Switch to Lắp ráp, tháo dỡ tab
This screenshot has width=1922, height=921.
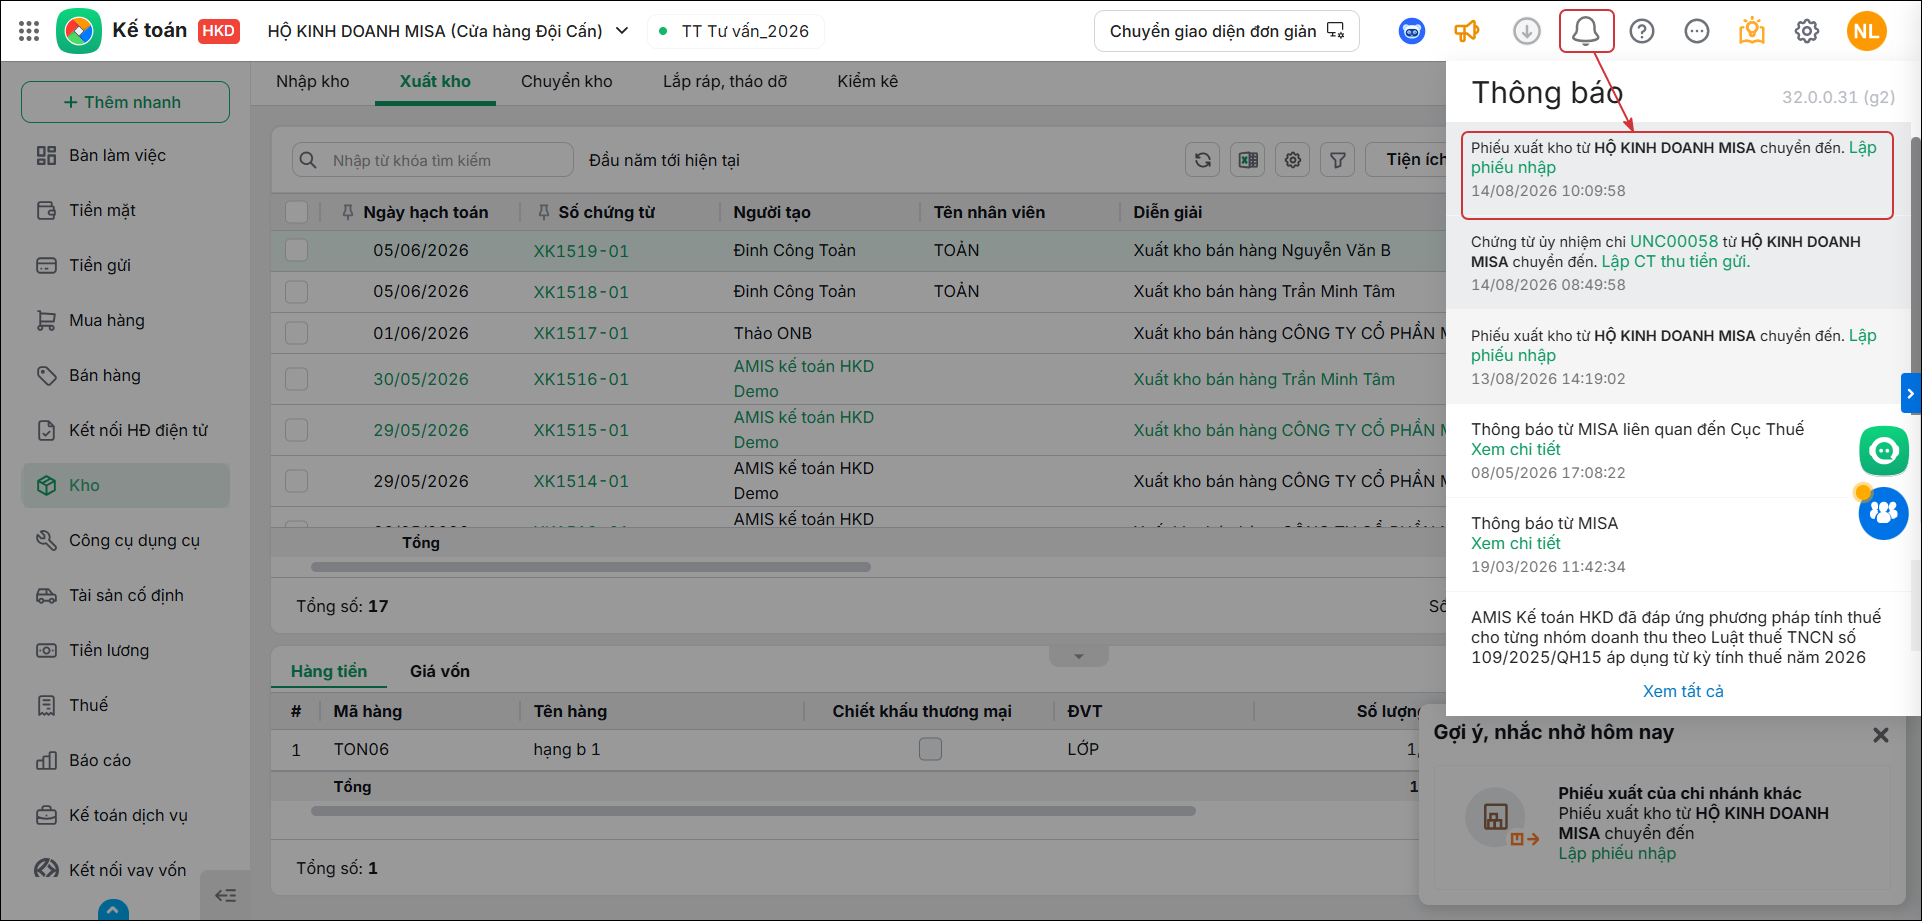[725, 81]
